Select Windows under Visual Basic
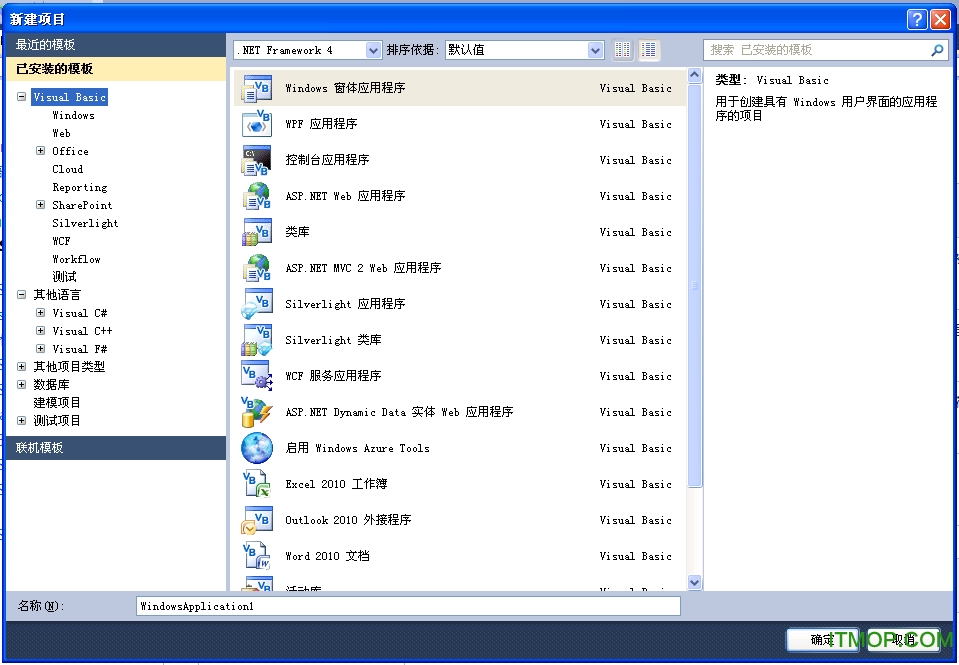959x665 pixels. (73, 115)
